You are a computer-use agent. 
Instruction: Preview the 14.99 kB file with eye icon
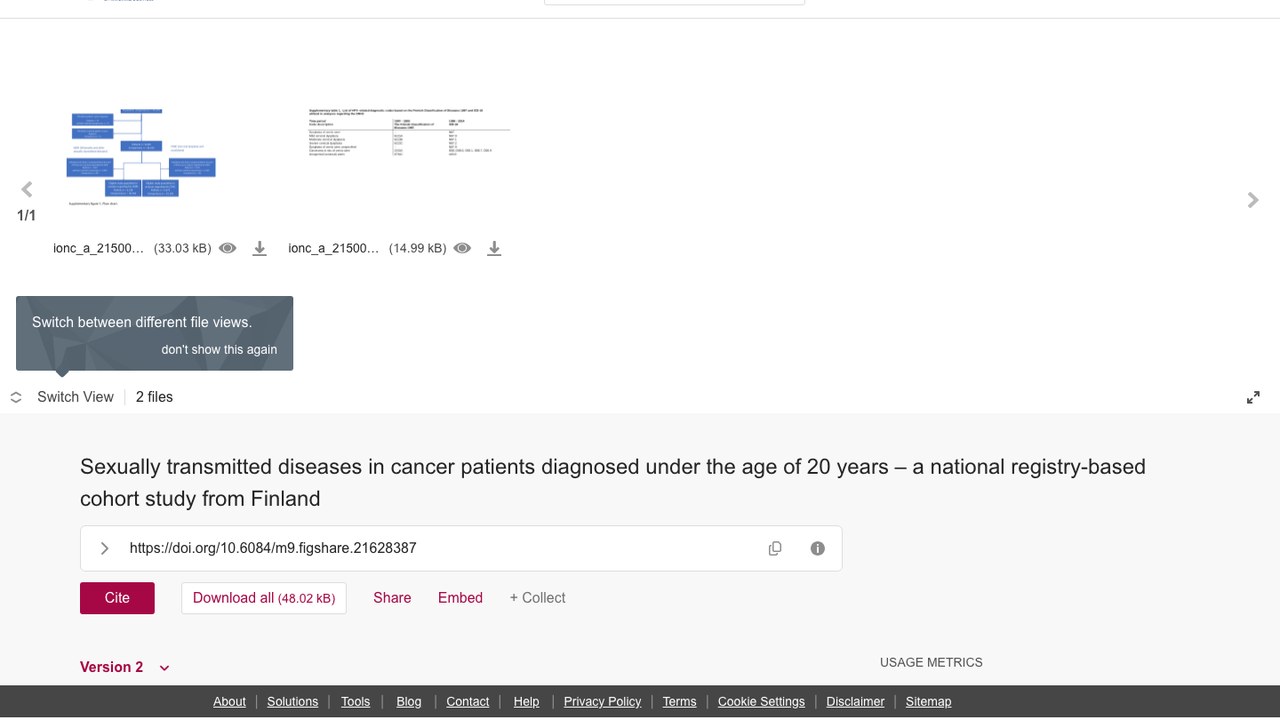click(462, 248)
